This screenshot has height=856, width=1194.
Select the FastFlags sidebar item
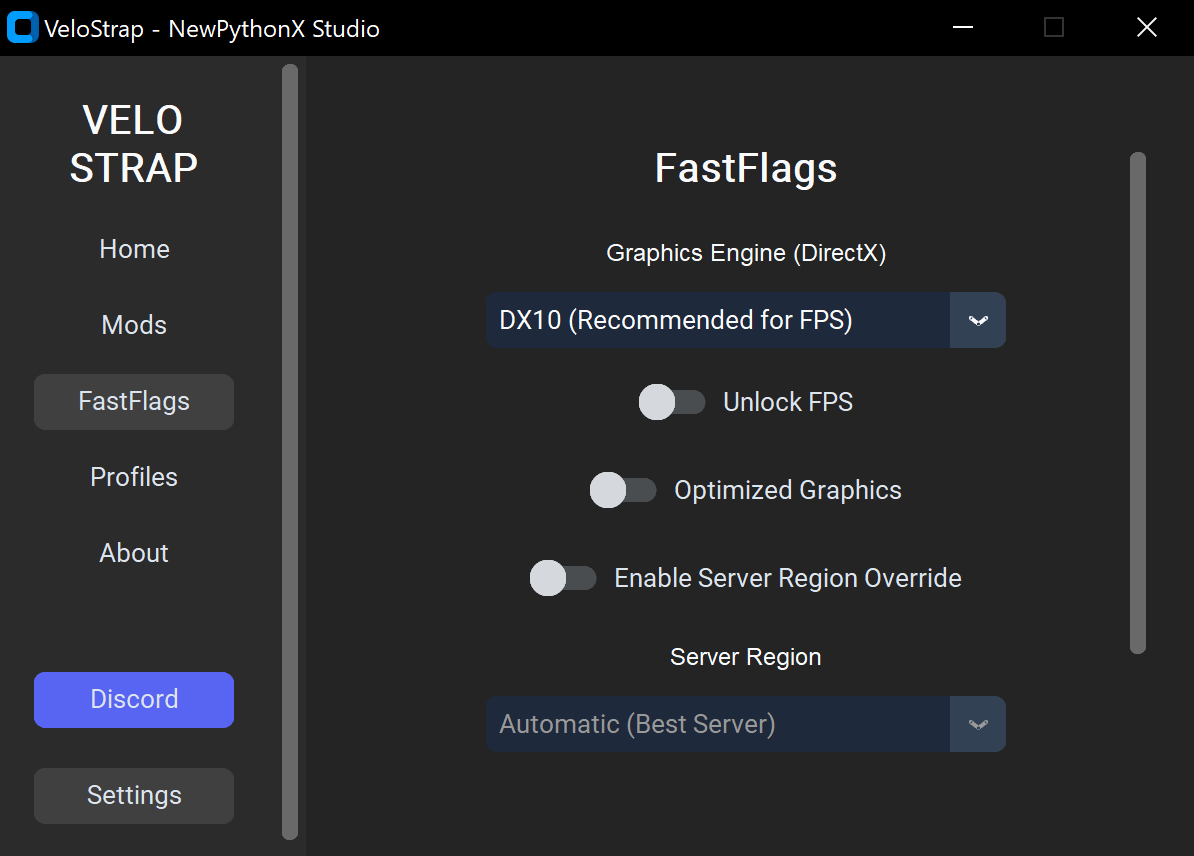tap(134, 402)
